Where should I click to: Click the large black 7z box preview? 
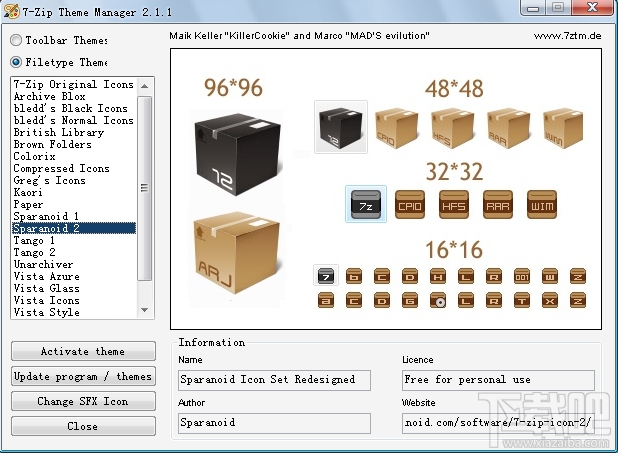point(238,153)
